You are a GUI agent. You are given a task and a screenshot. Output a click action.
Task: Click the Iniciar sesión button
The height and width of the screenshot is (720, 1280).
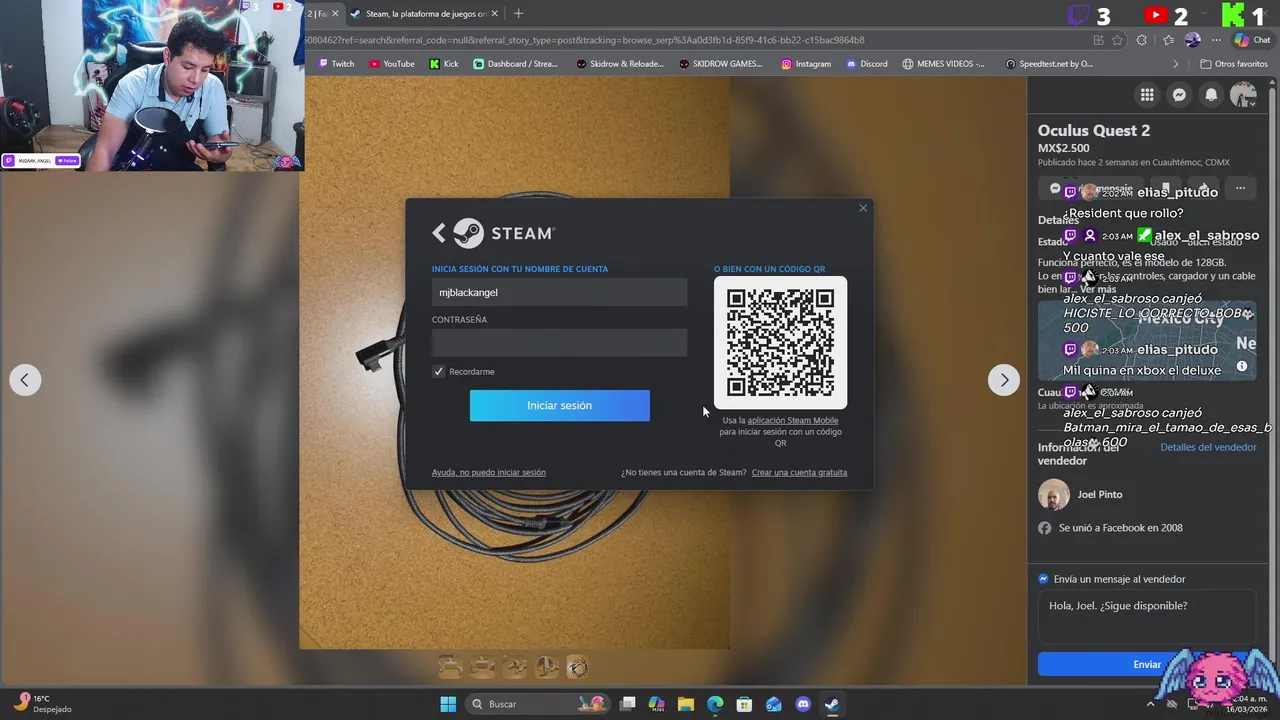[x=559, y=405]
